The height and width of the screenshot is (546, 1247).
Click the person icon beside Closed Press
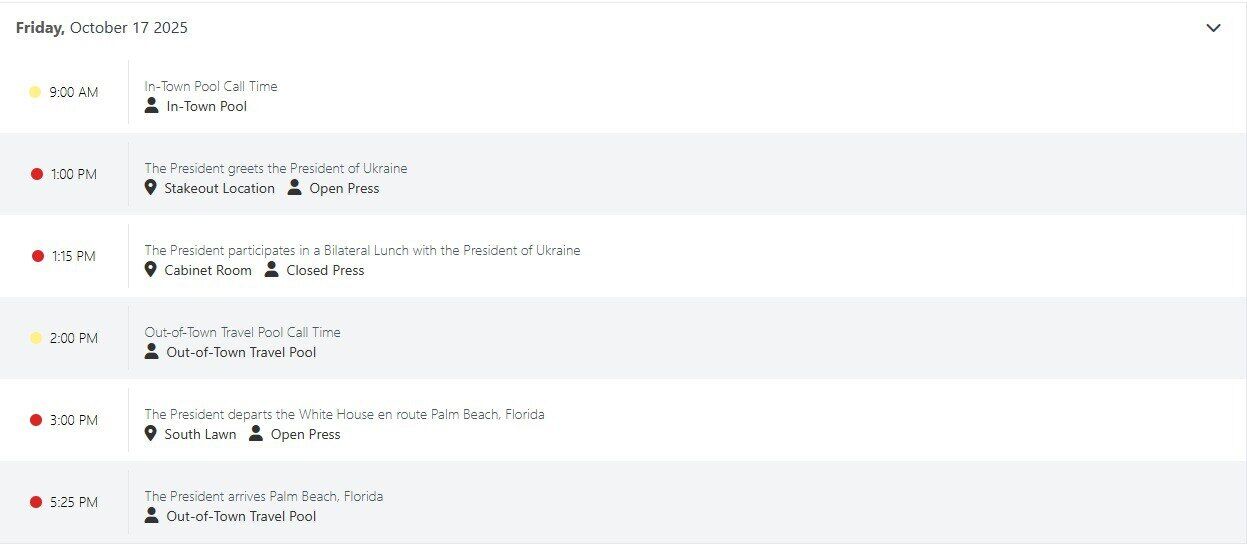pyautogui.click(x=271, y=269)
